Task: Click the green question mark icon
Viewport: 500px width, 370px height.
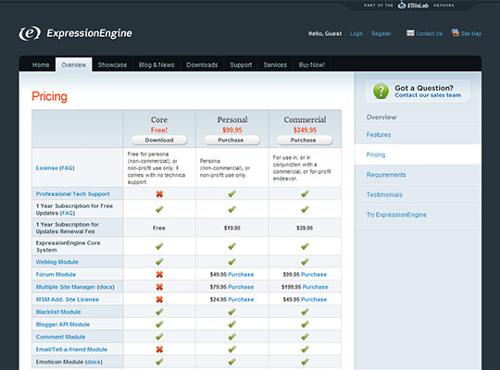Action: click(x=381, y=91)
